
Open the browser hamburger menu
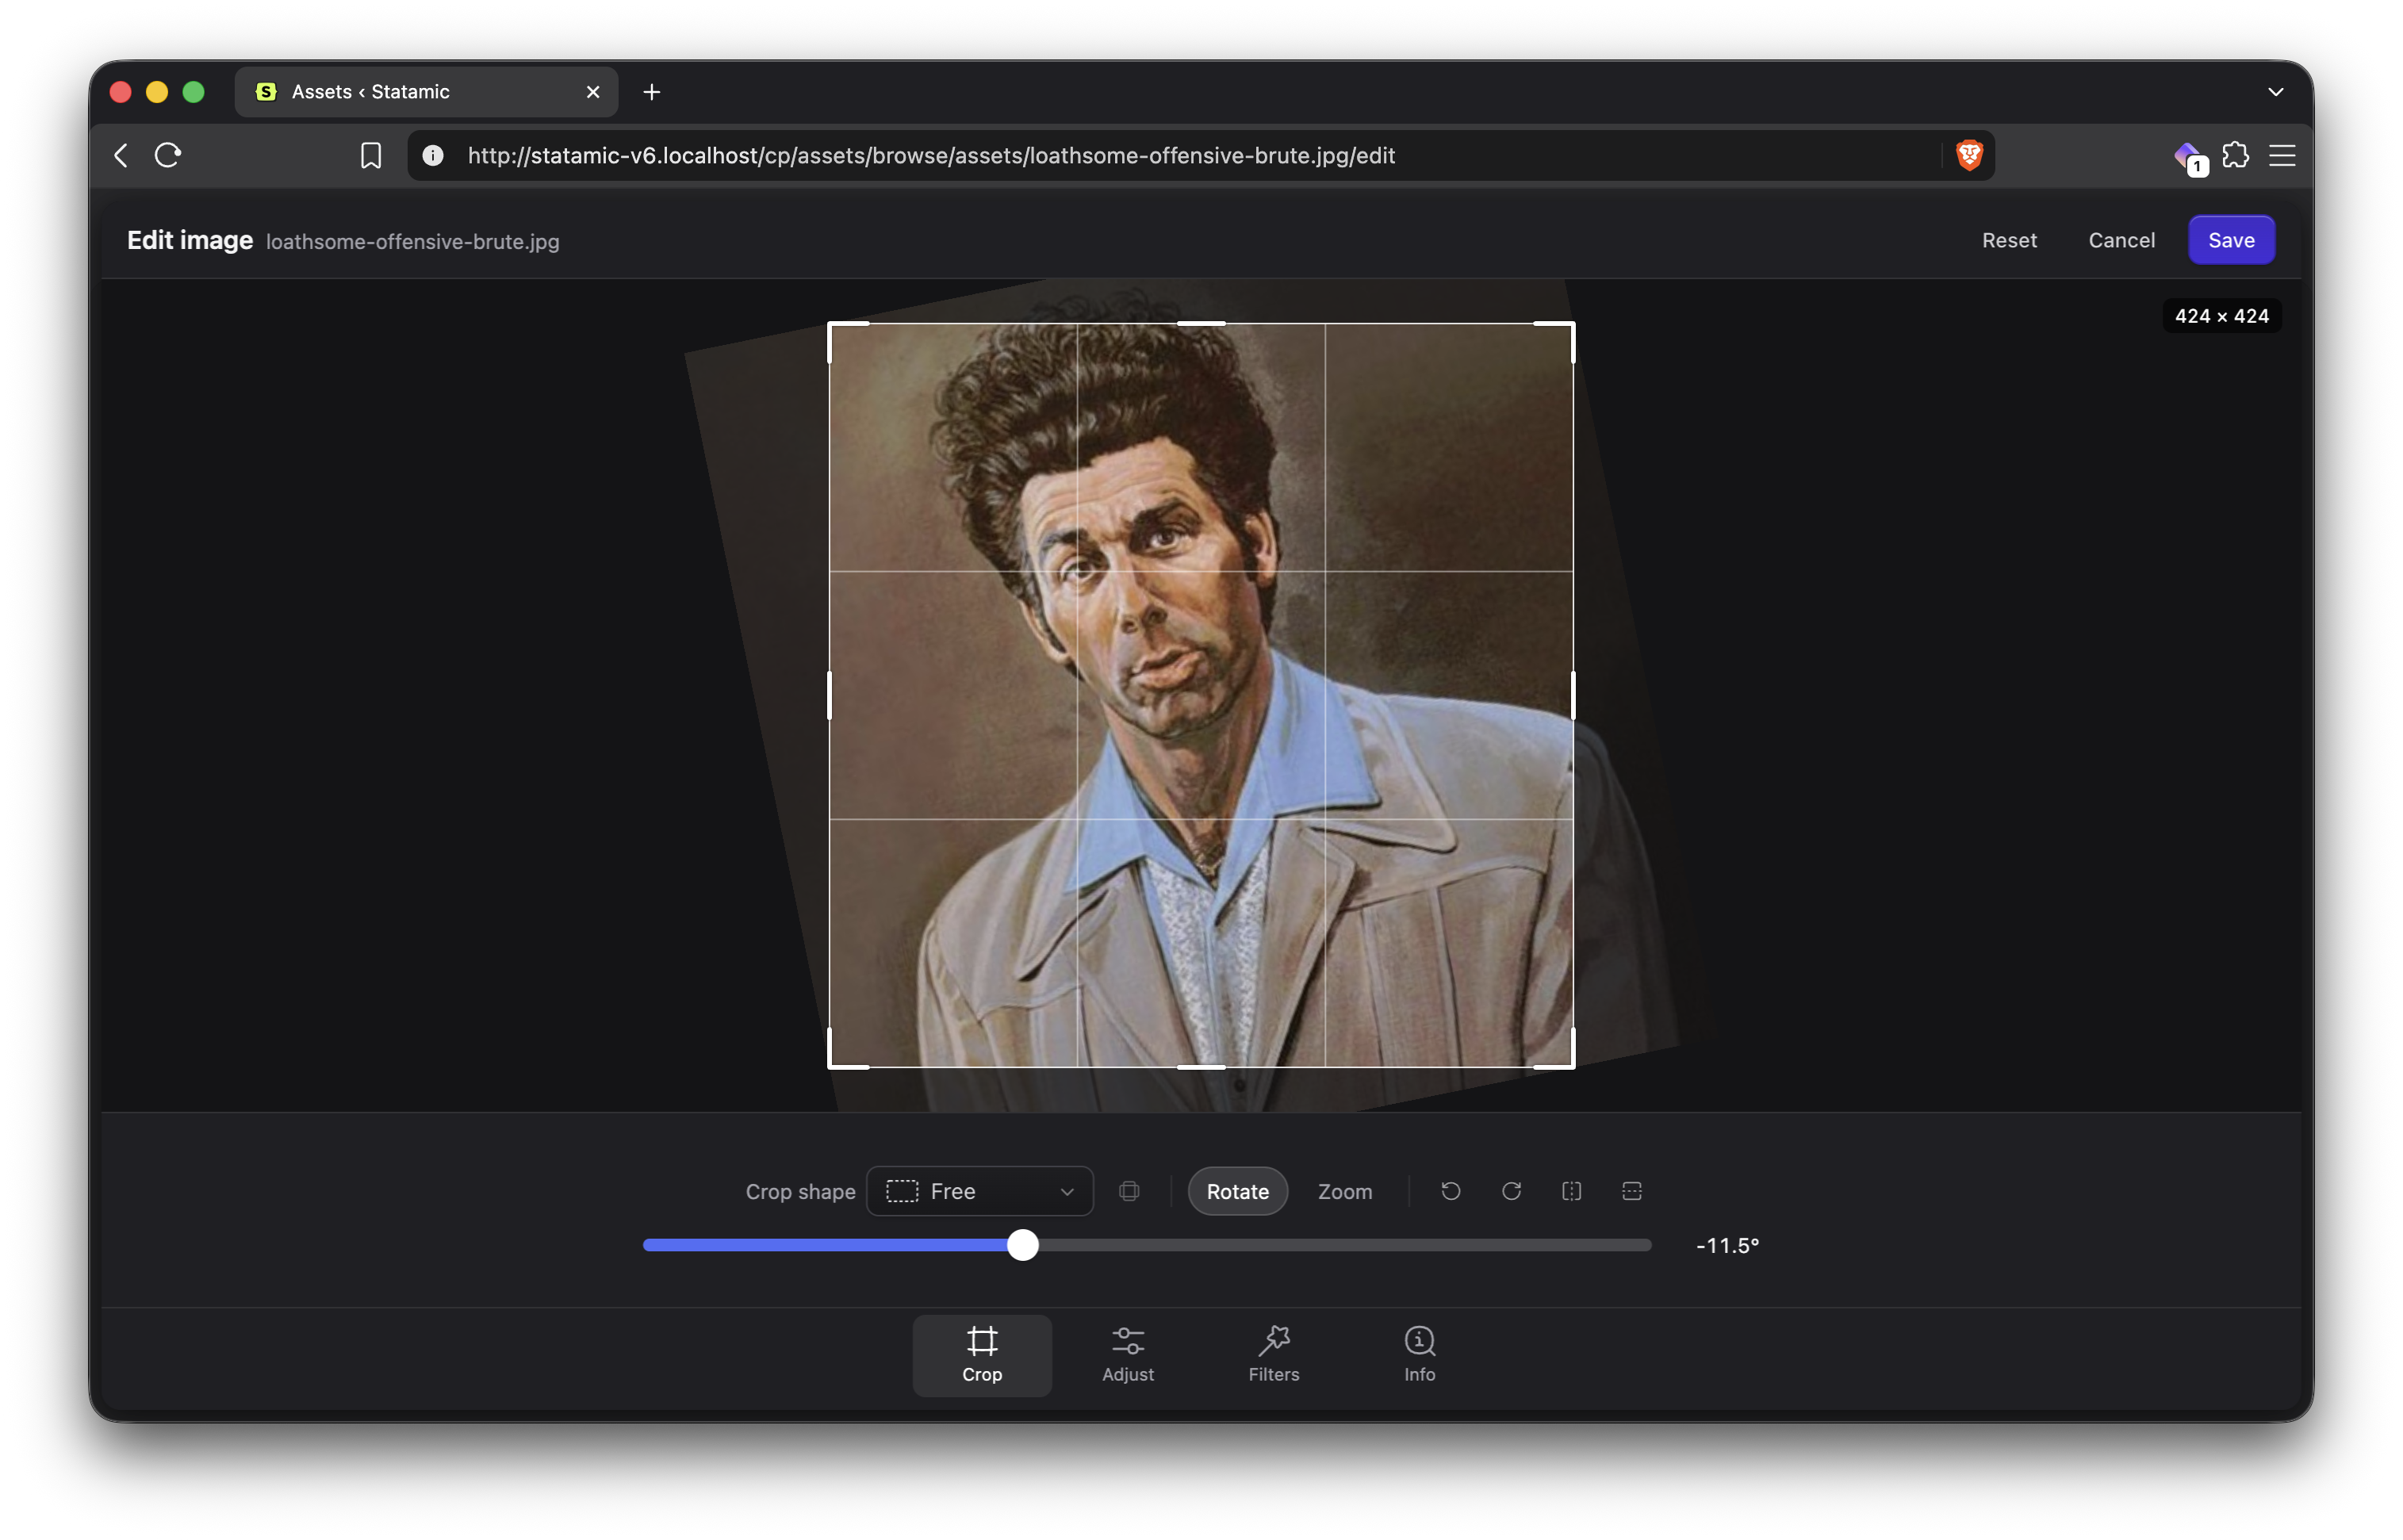pyautogui.click(x=2281, y=155)
